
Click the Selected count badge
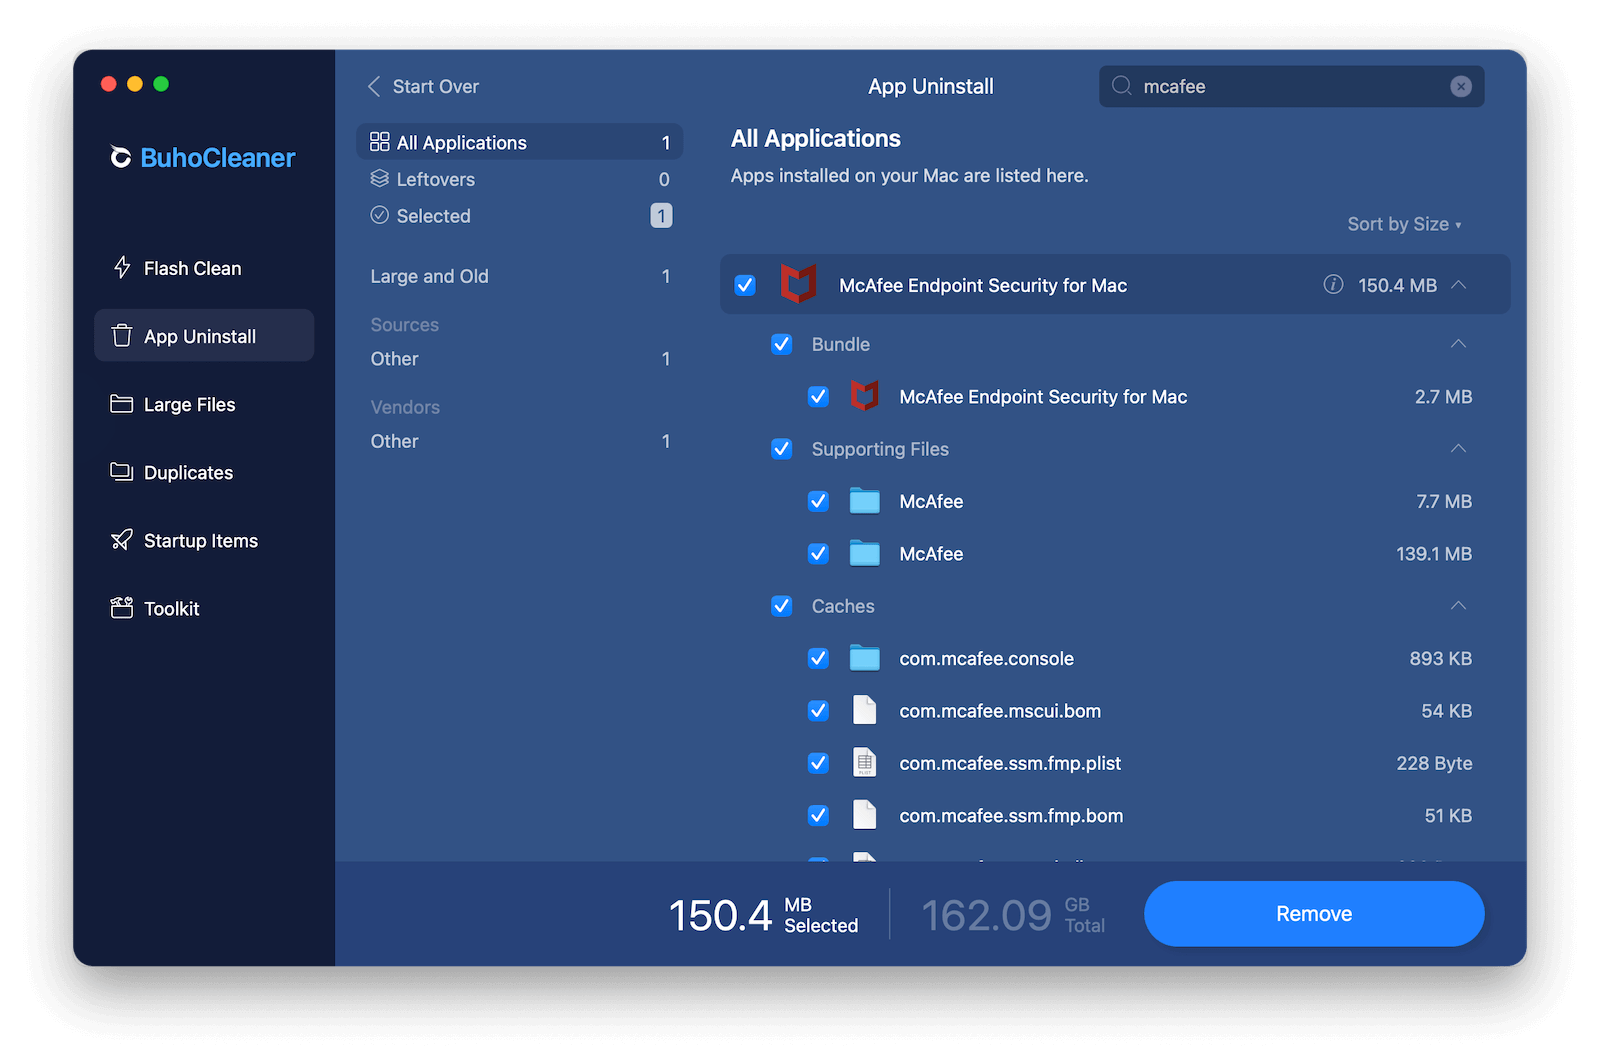pyautogui.click(x=661, y=215)
